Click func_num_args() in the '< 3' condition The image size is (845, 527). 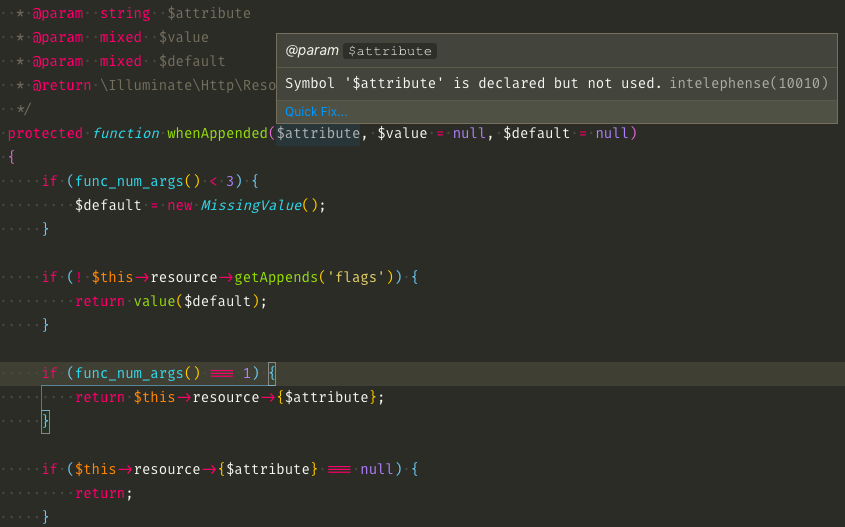pos(137,181)
